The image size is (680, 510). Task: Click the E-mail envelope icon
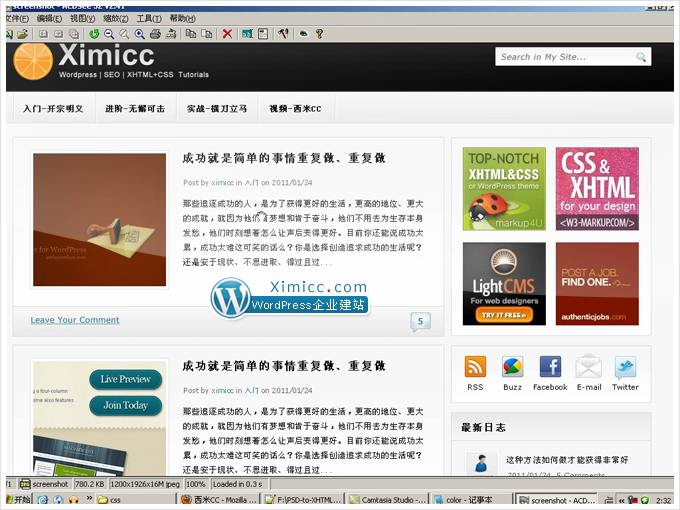click(x=588, y=366)
